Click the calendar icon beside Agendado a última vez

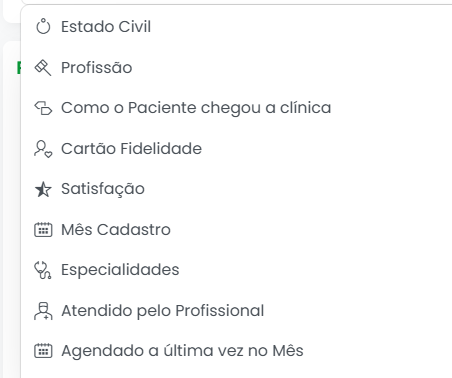(x=43, y=351)
